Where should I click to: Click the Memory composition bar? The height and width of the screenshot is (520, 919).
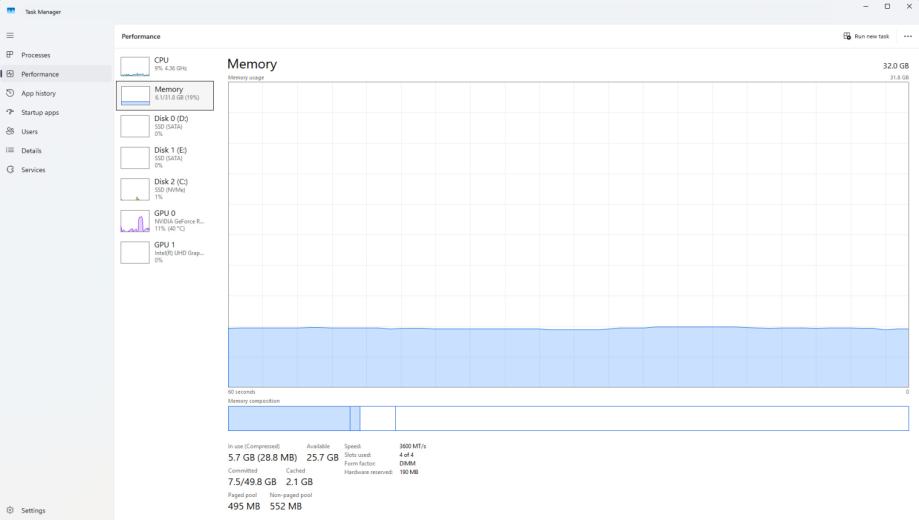(x=568, y=418)
